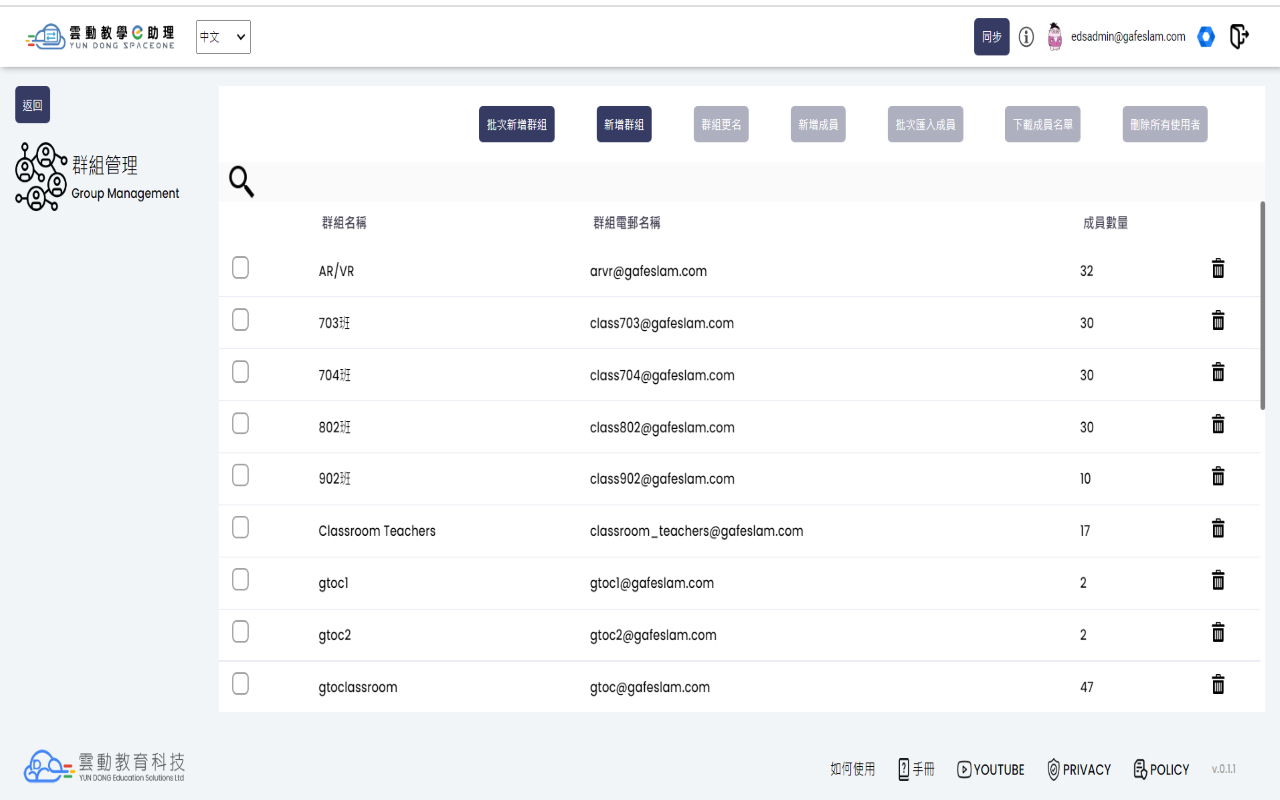Screen dimensions: 1280x800
Task: Select the 802班 checkbox
Action: (240, 424)
